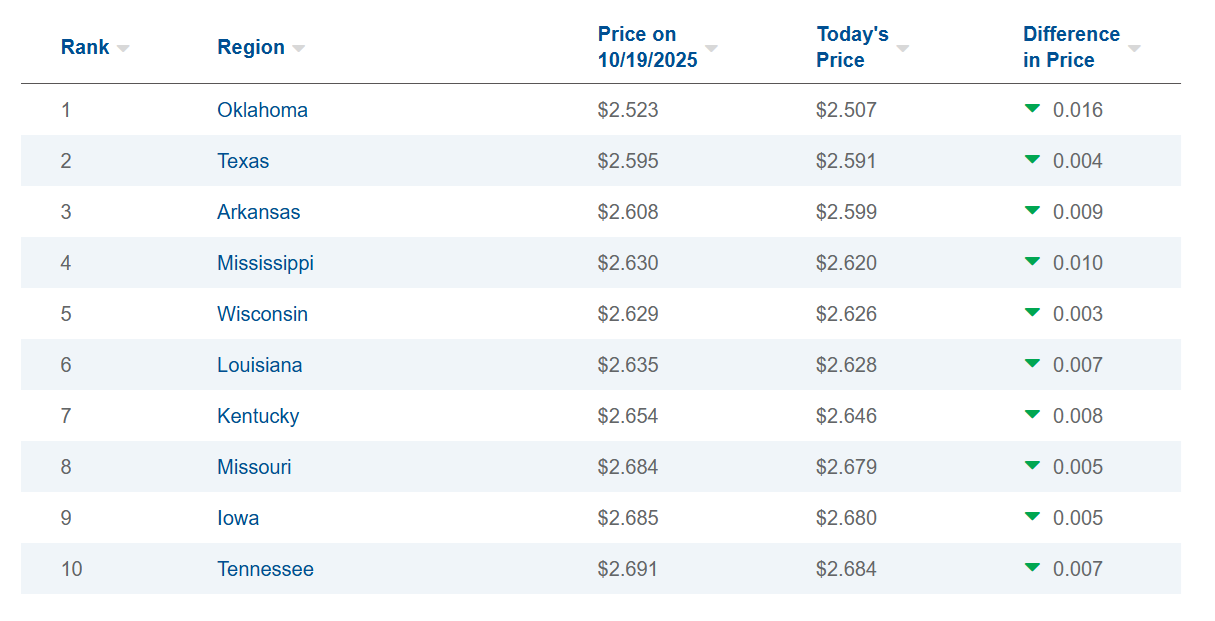Sort by Difference in Price header text
The width and height of the screenshot is (1215, 621).
point(1070,47)
